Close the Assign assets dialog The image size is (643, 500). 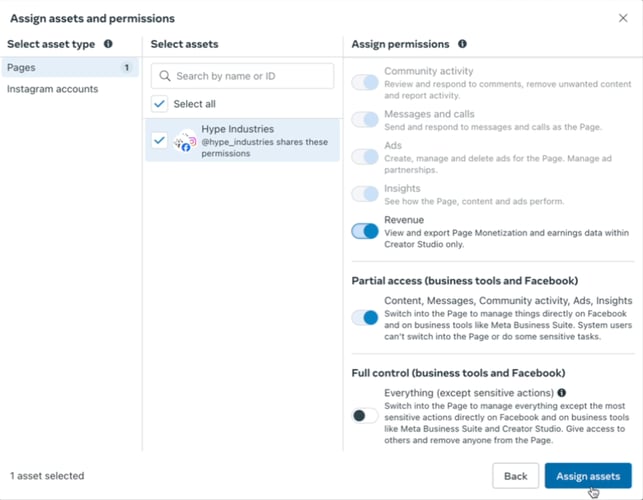coord(623,18)
